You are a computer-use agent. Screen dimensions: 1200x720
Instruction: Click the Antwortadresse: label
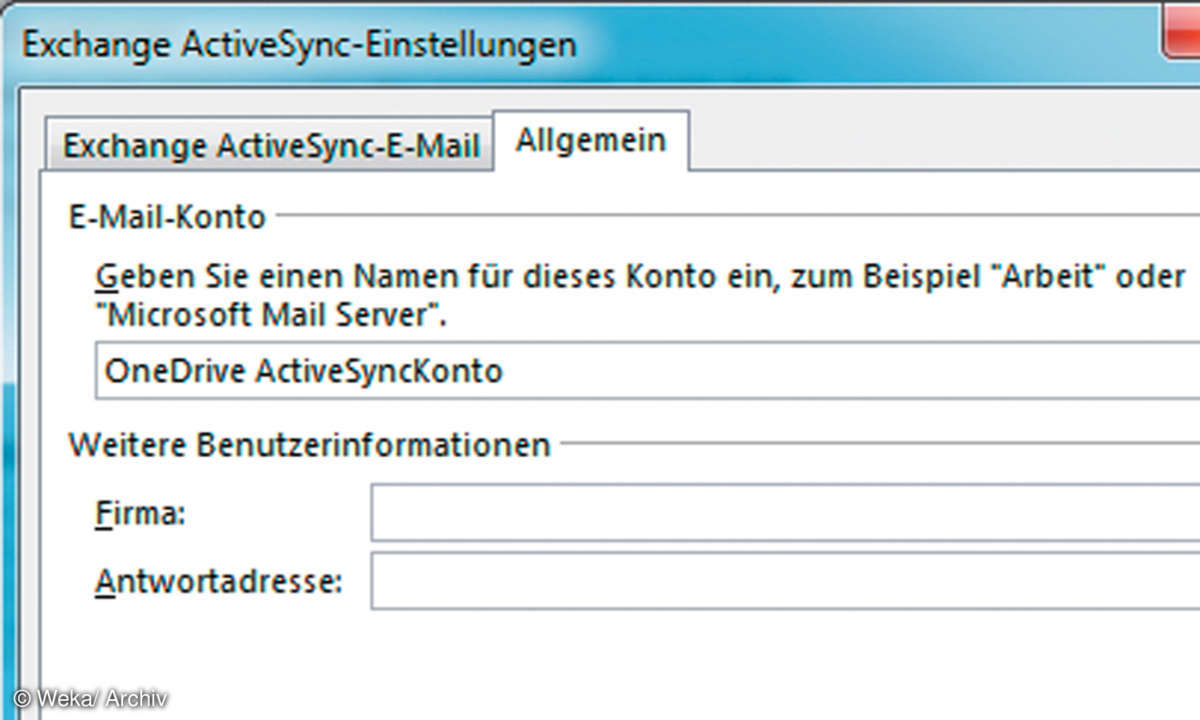coord(219,581)
